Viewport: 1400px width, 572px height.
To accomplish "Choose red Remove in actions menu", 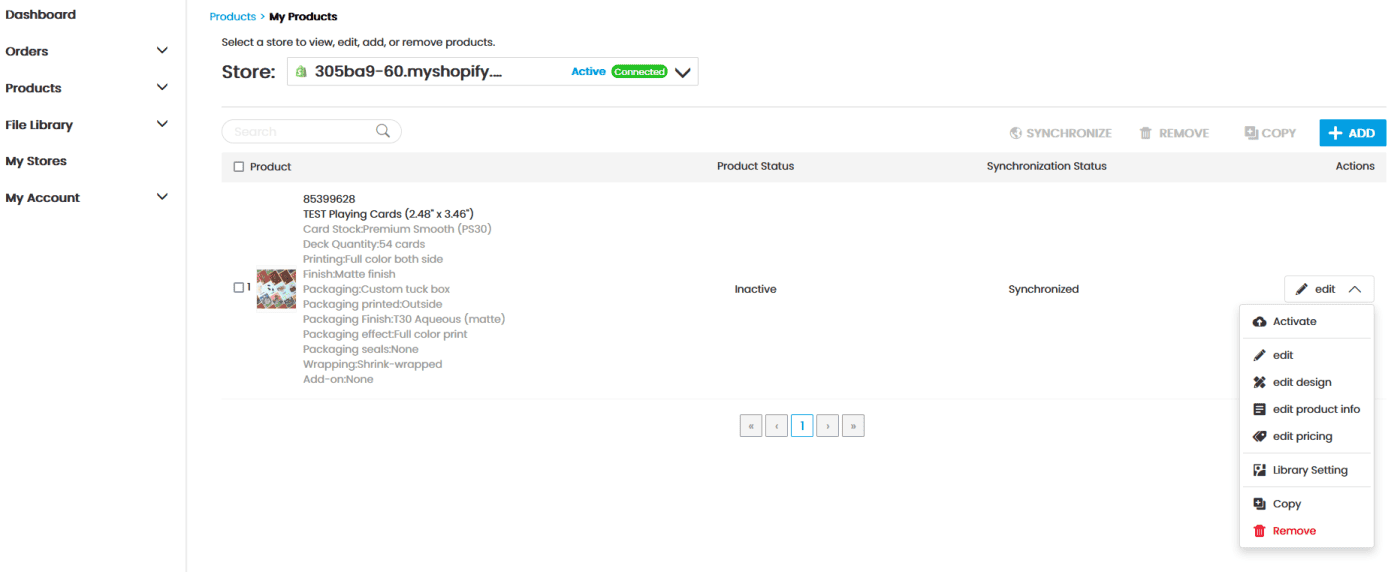I will [1294, 531].
